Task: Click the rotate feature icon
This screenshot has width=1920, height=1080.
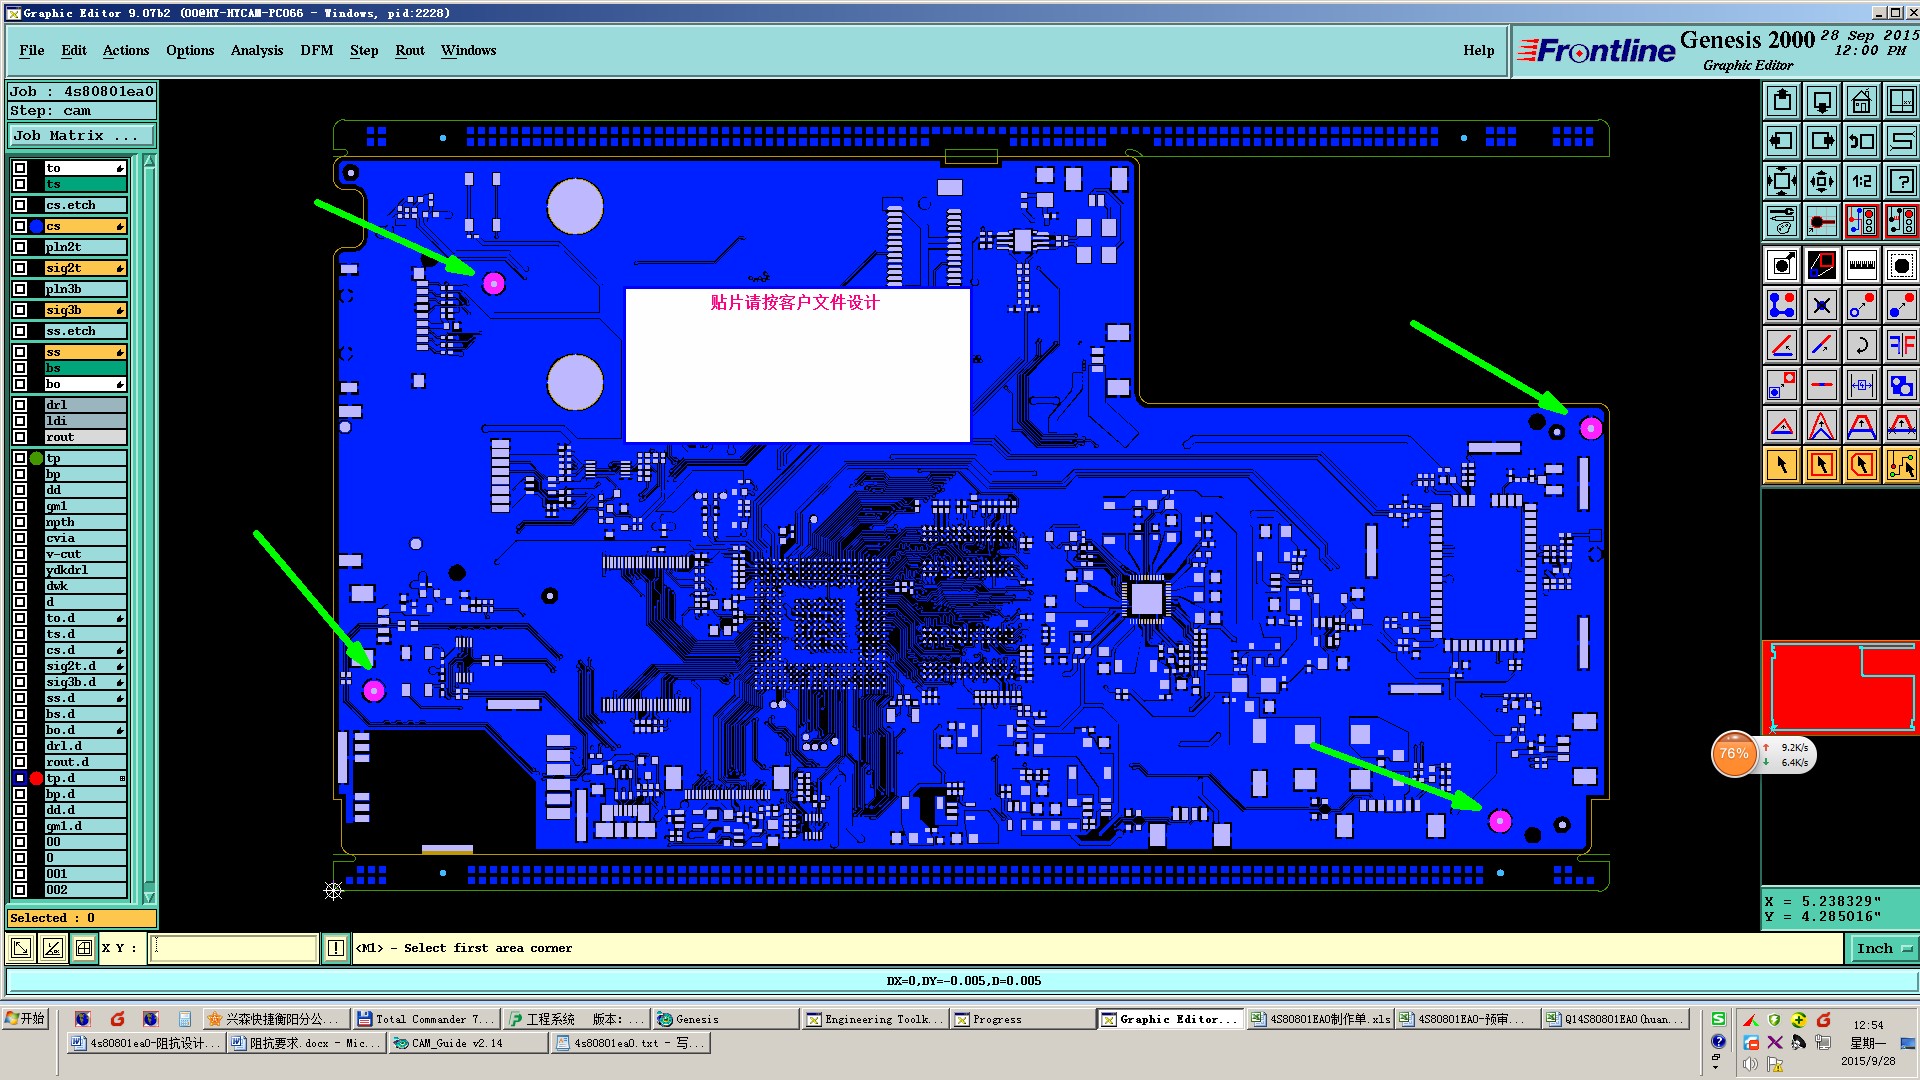Action: [x=1862, y=345]
